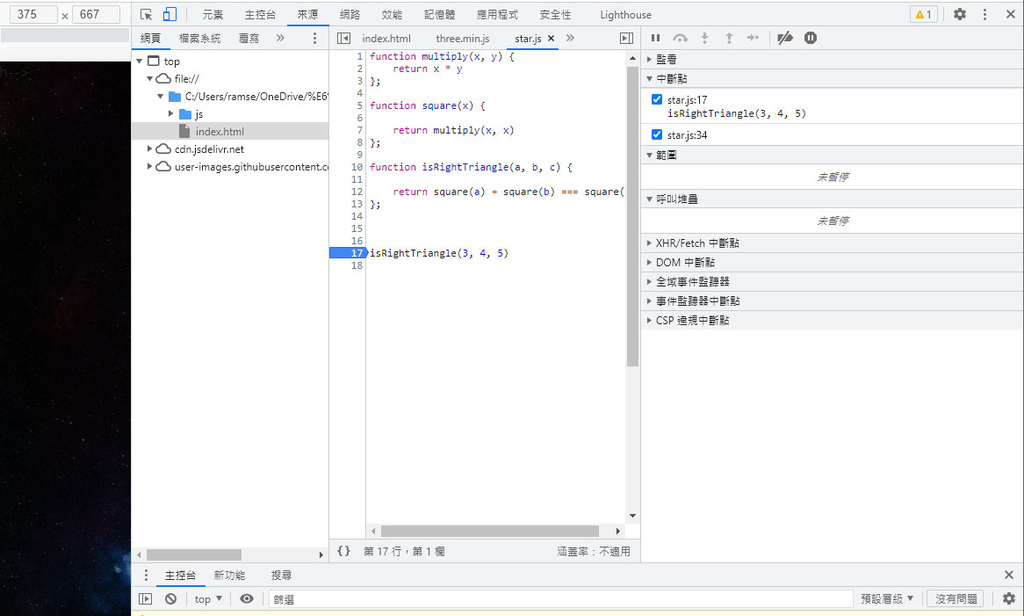Select the 記憶體 tab

tap(440, 14)
